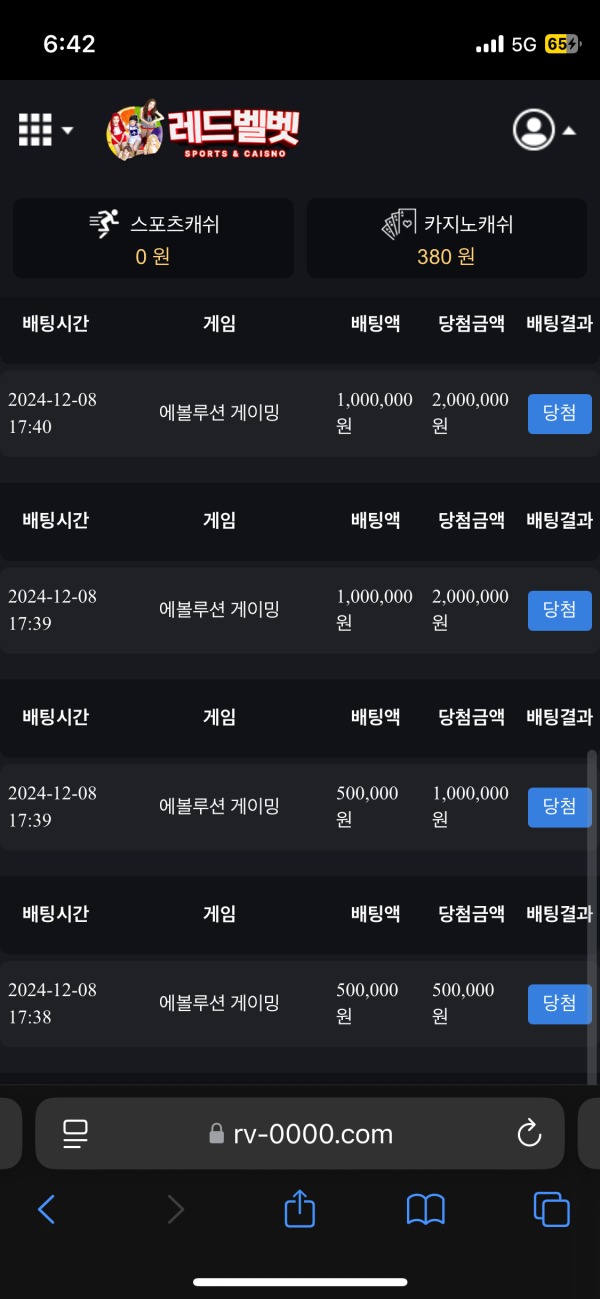The width and height of the screenshot is (600, 1299).
Task: Expand the dropdown arrow beside the grid menu
Action: pyautogui.click(x=65, y=131)
